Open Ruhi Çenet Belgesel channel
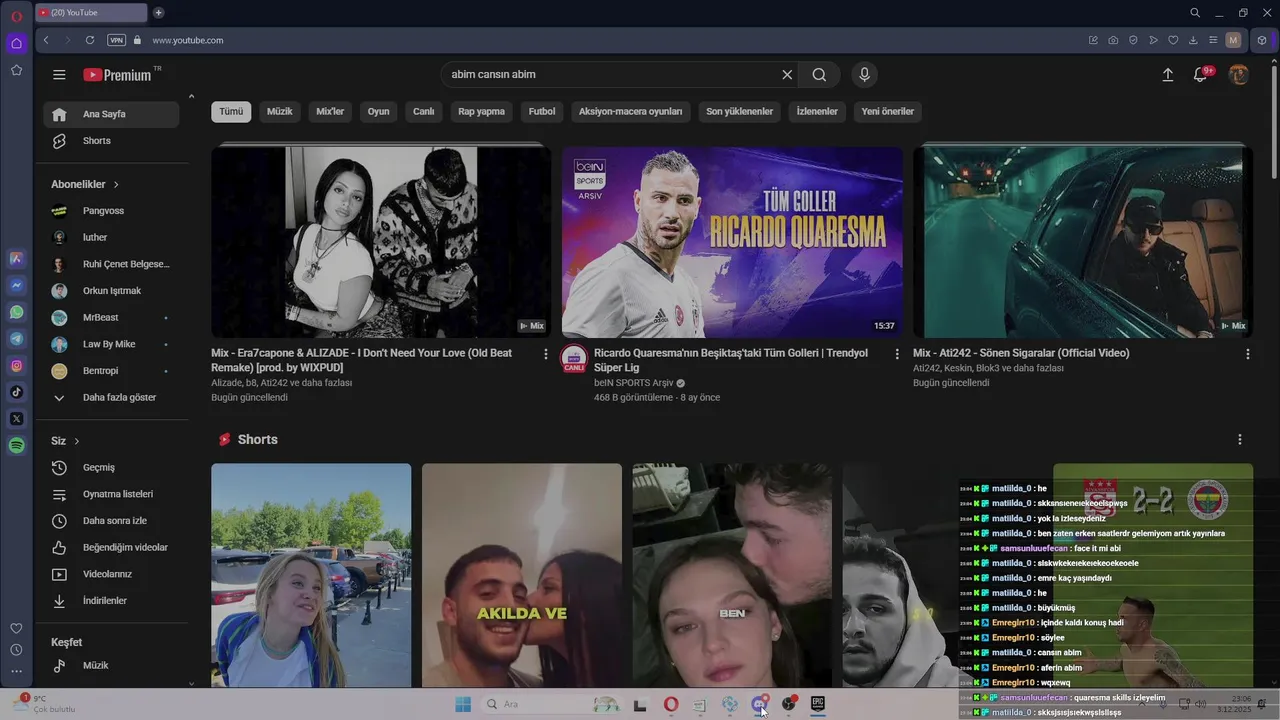The height and width of the screenshot is (720, 1280). point(111,264)
